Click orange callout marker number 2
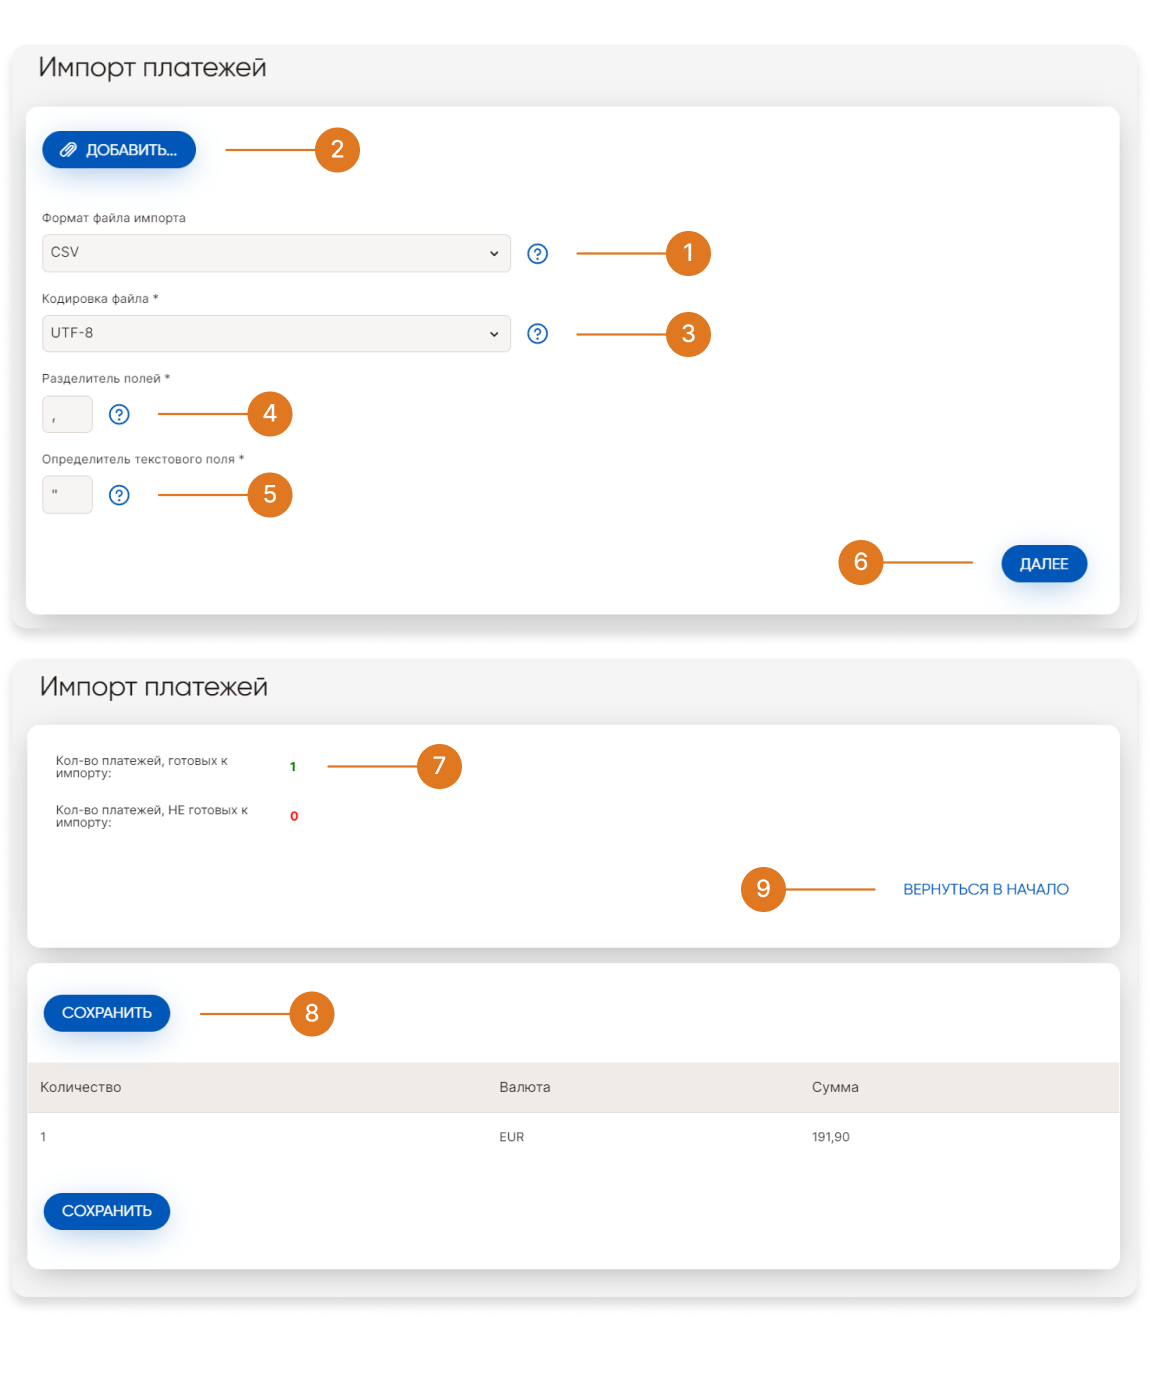 [338, 150]
